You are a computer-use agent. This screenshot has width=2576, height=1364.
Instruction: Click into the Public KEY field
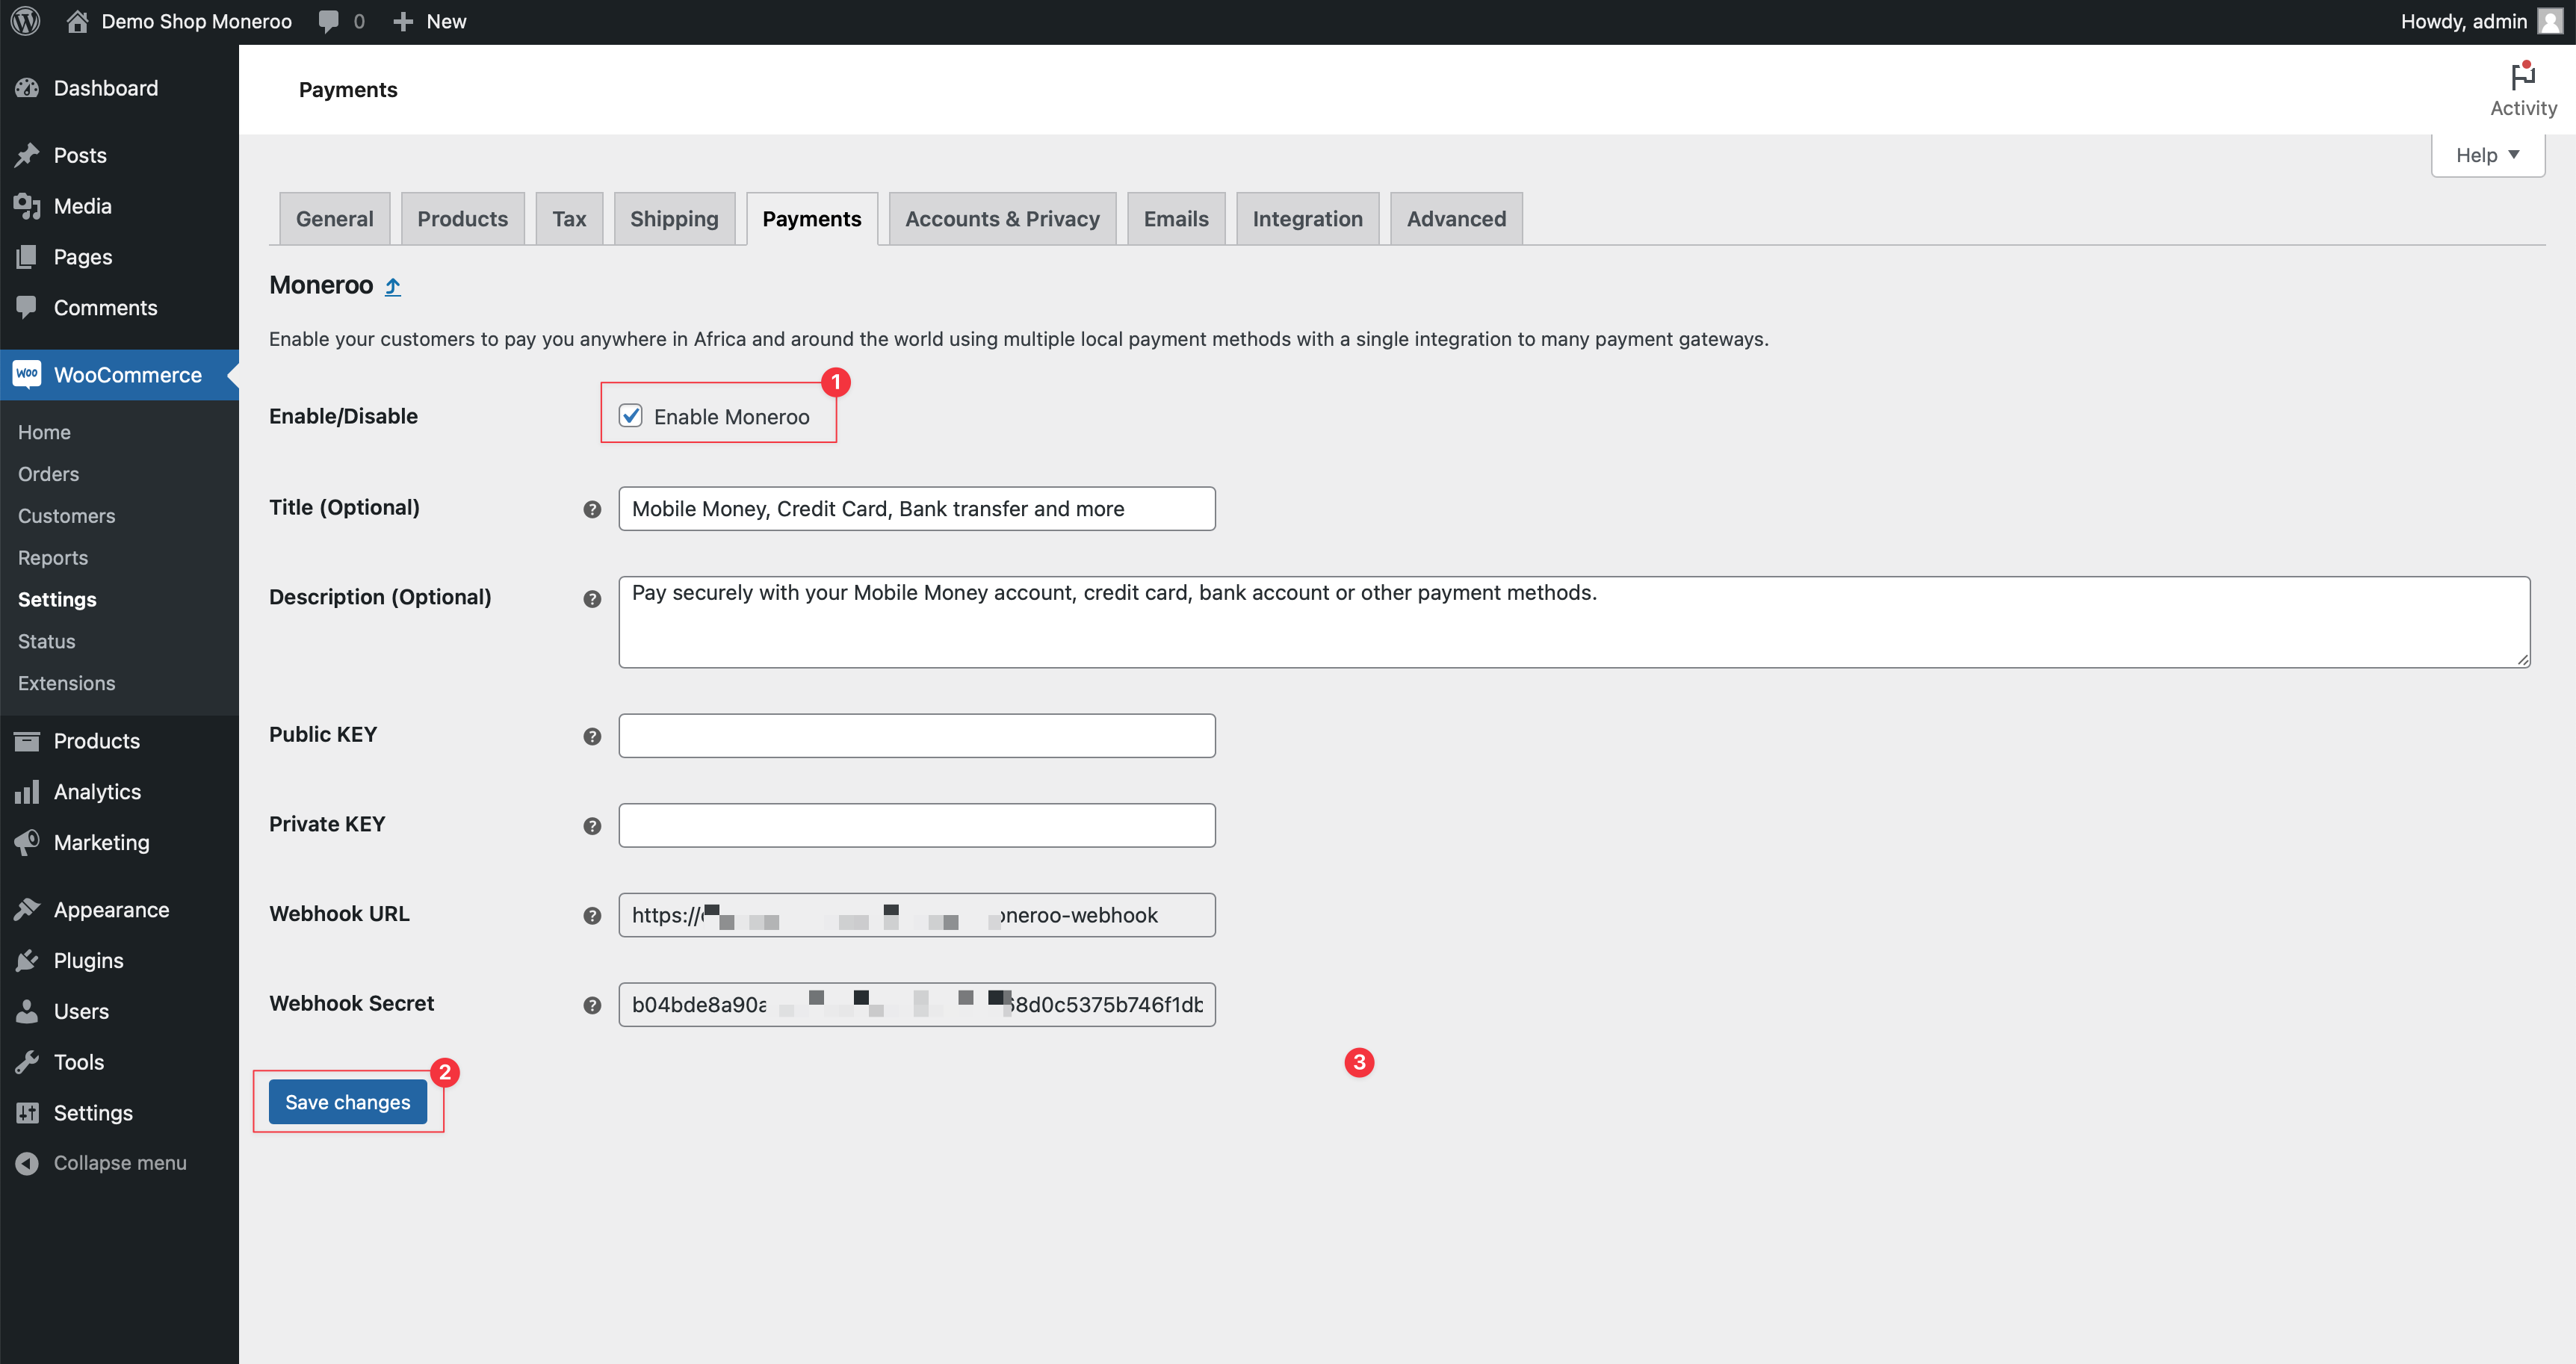click(x=916, y=736)
